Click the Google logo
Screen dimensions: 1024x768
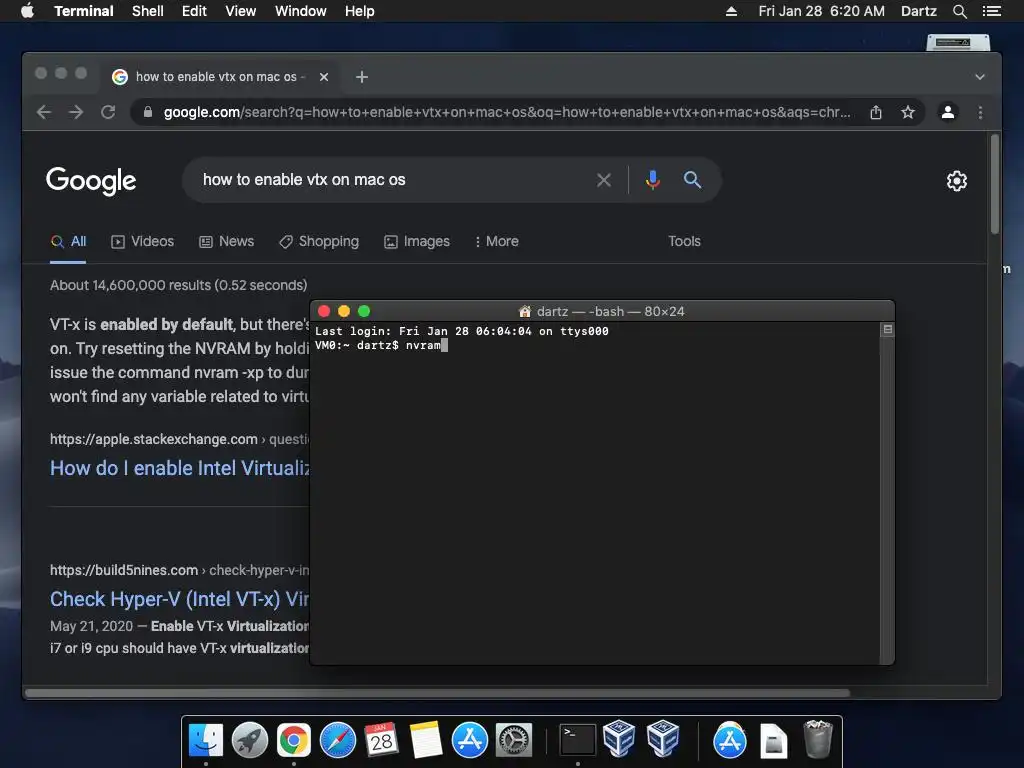[x=91, y=181]
